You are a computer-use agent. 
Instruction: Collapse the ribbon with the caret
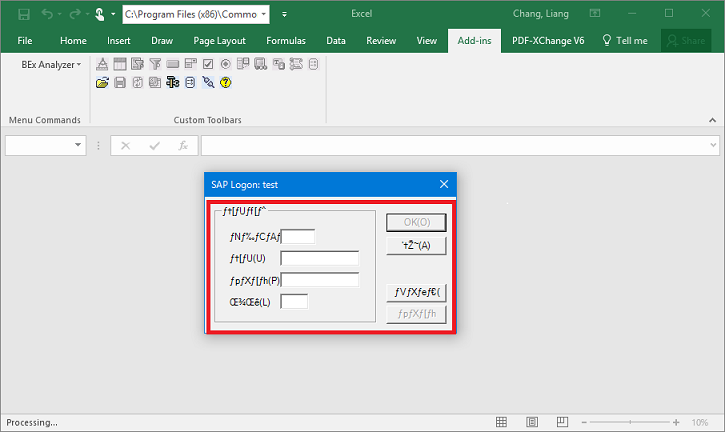(713, 120)
